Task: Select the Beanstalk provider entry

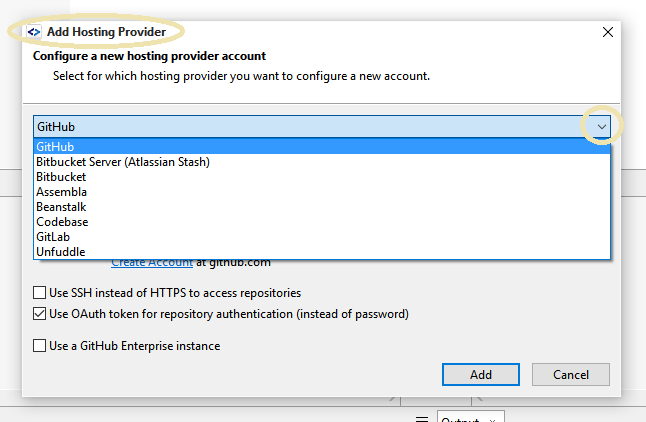Action: click(x=62, y=207)
